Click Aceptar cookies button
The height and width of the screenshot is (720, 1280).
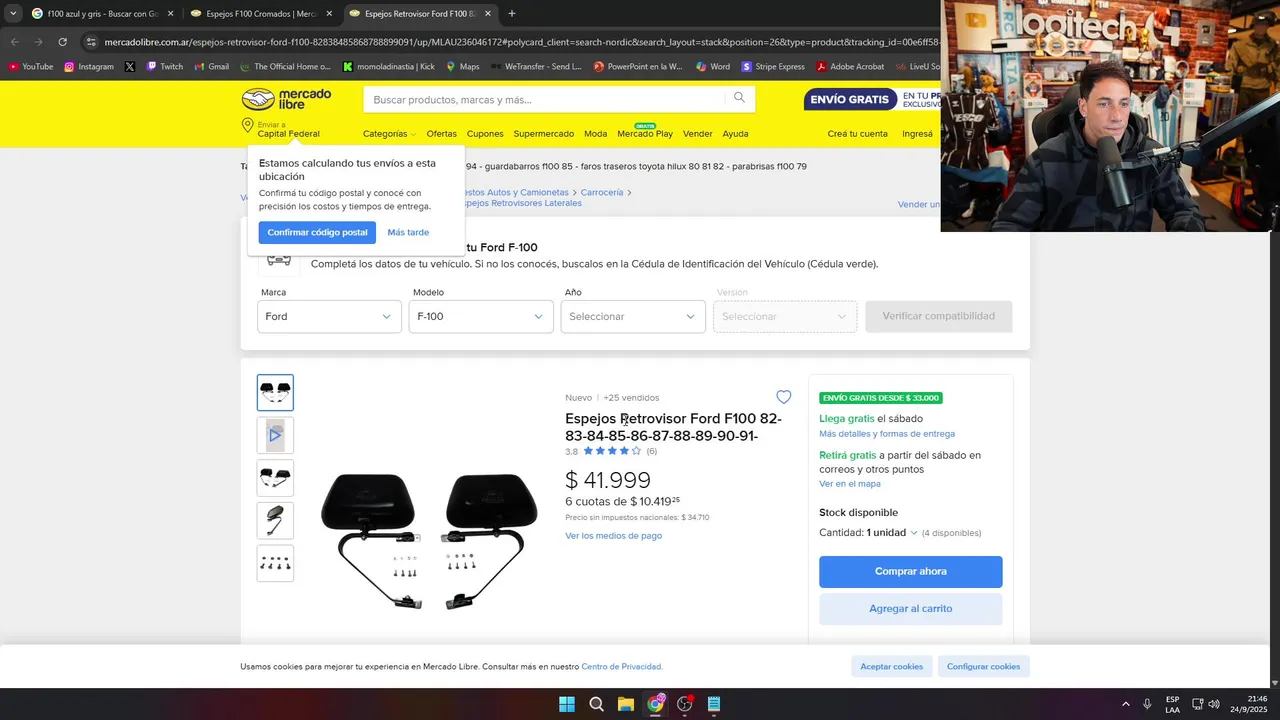[x=892, y=667]
